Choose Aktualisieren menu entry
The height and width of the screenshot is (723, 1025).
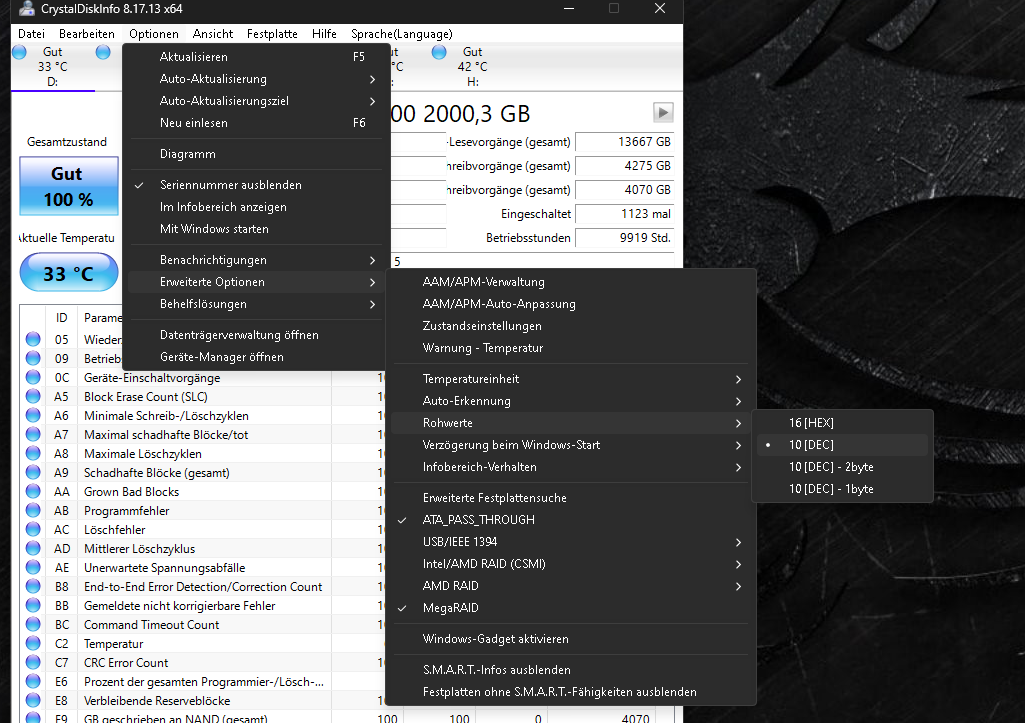coord(256,57)
